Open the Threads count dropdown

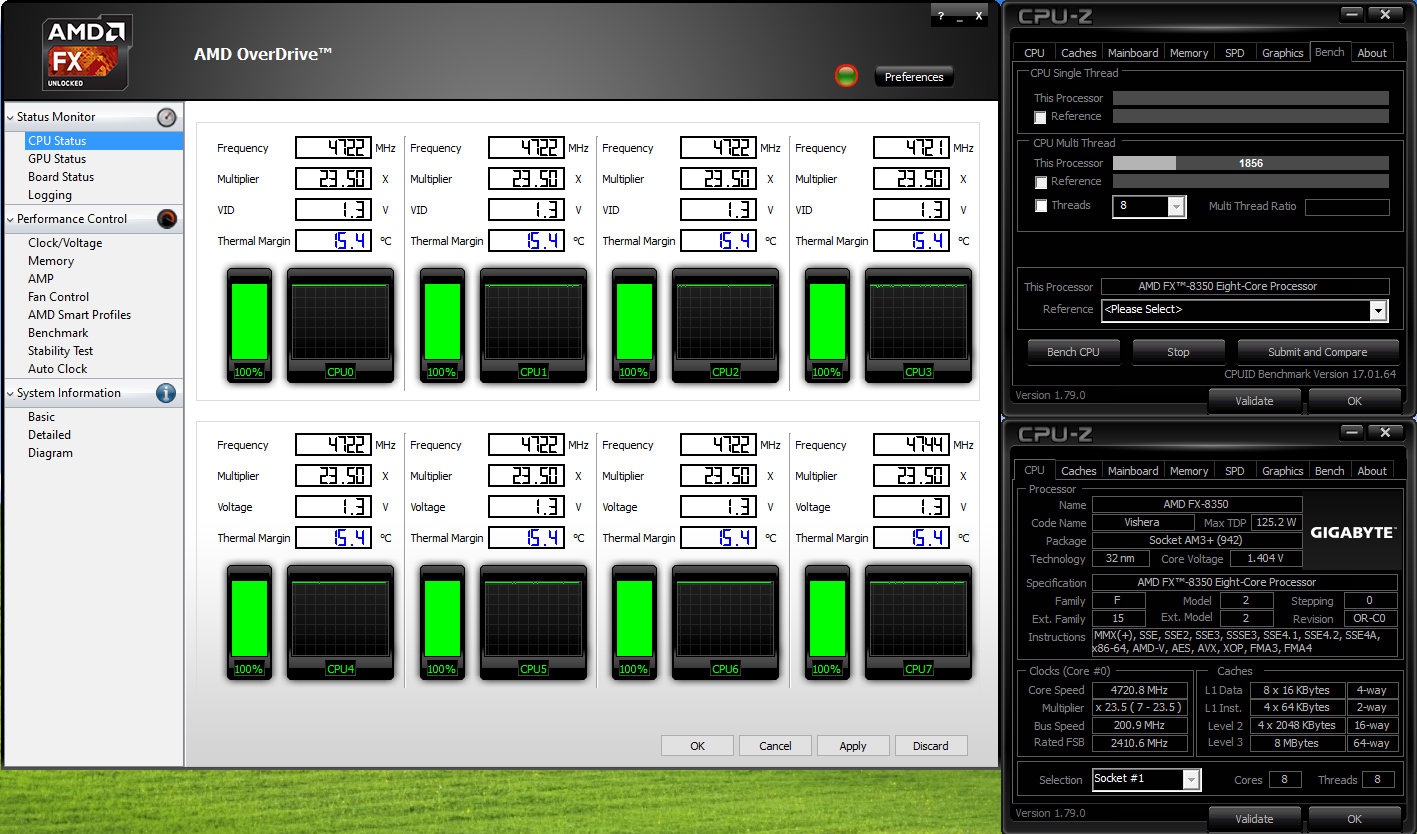pos(1176,206)
